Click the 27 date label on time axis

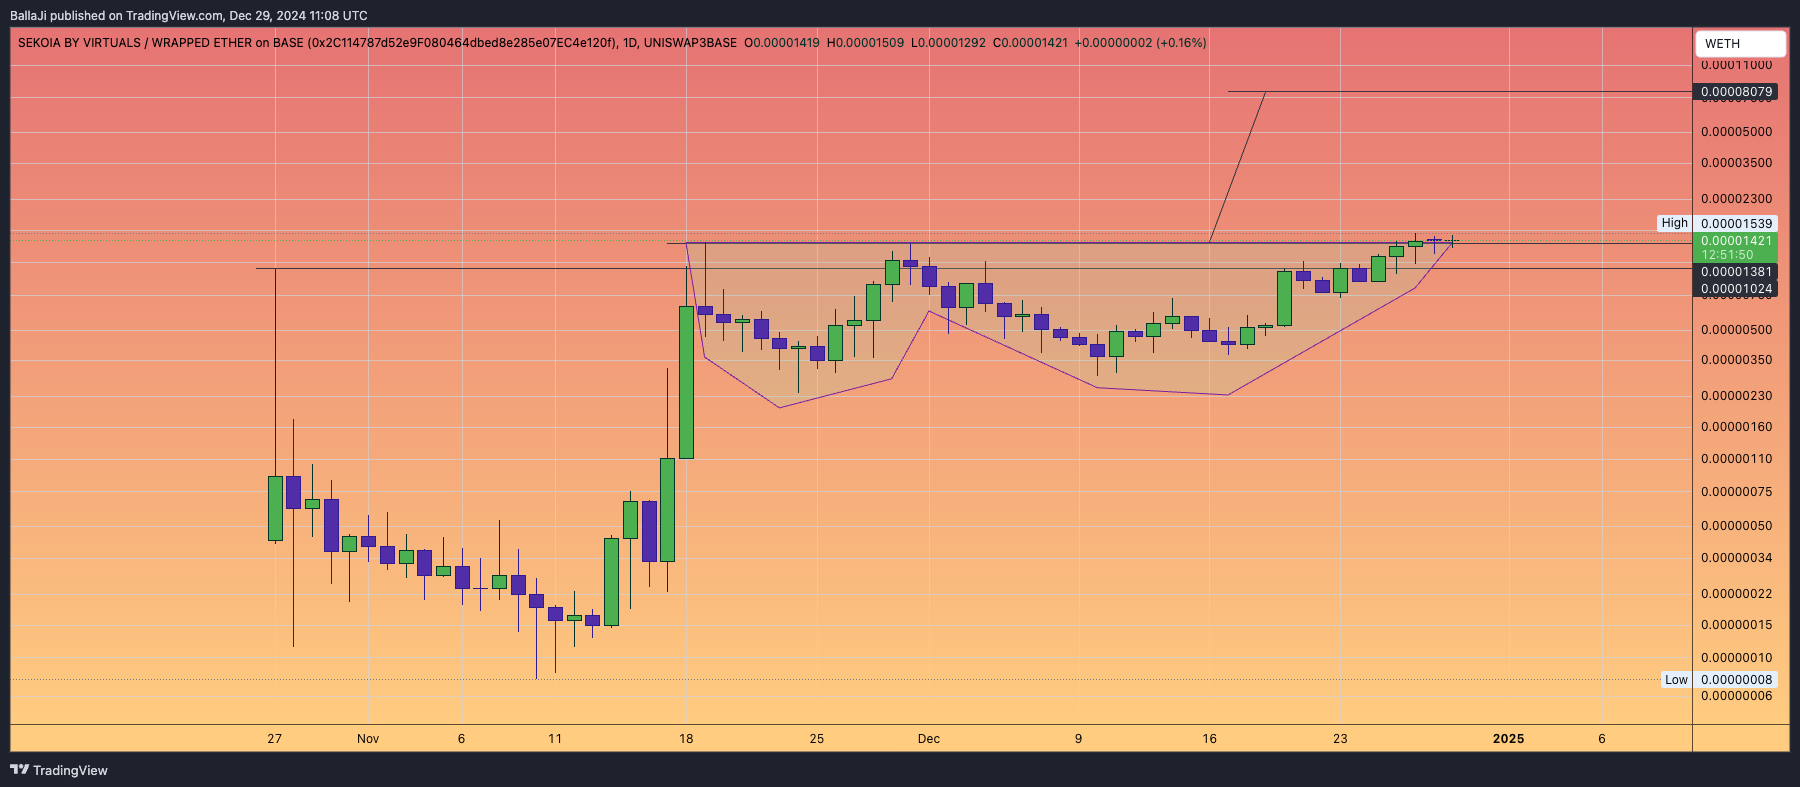coord(275,739)
